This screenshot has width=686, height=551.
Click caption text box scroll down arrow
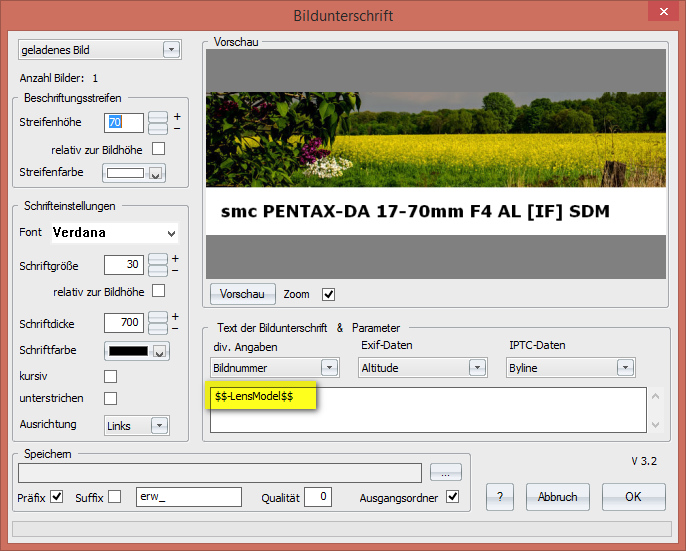point(655,424)
